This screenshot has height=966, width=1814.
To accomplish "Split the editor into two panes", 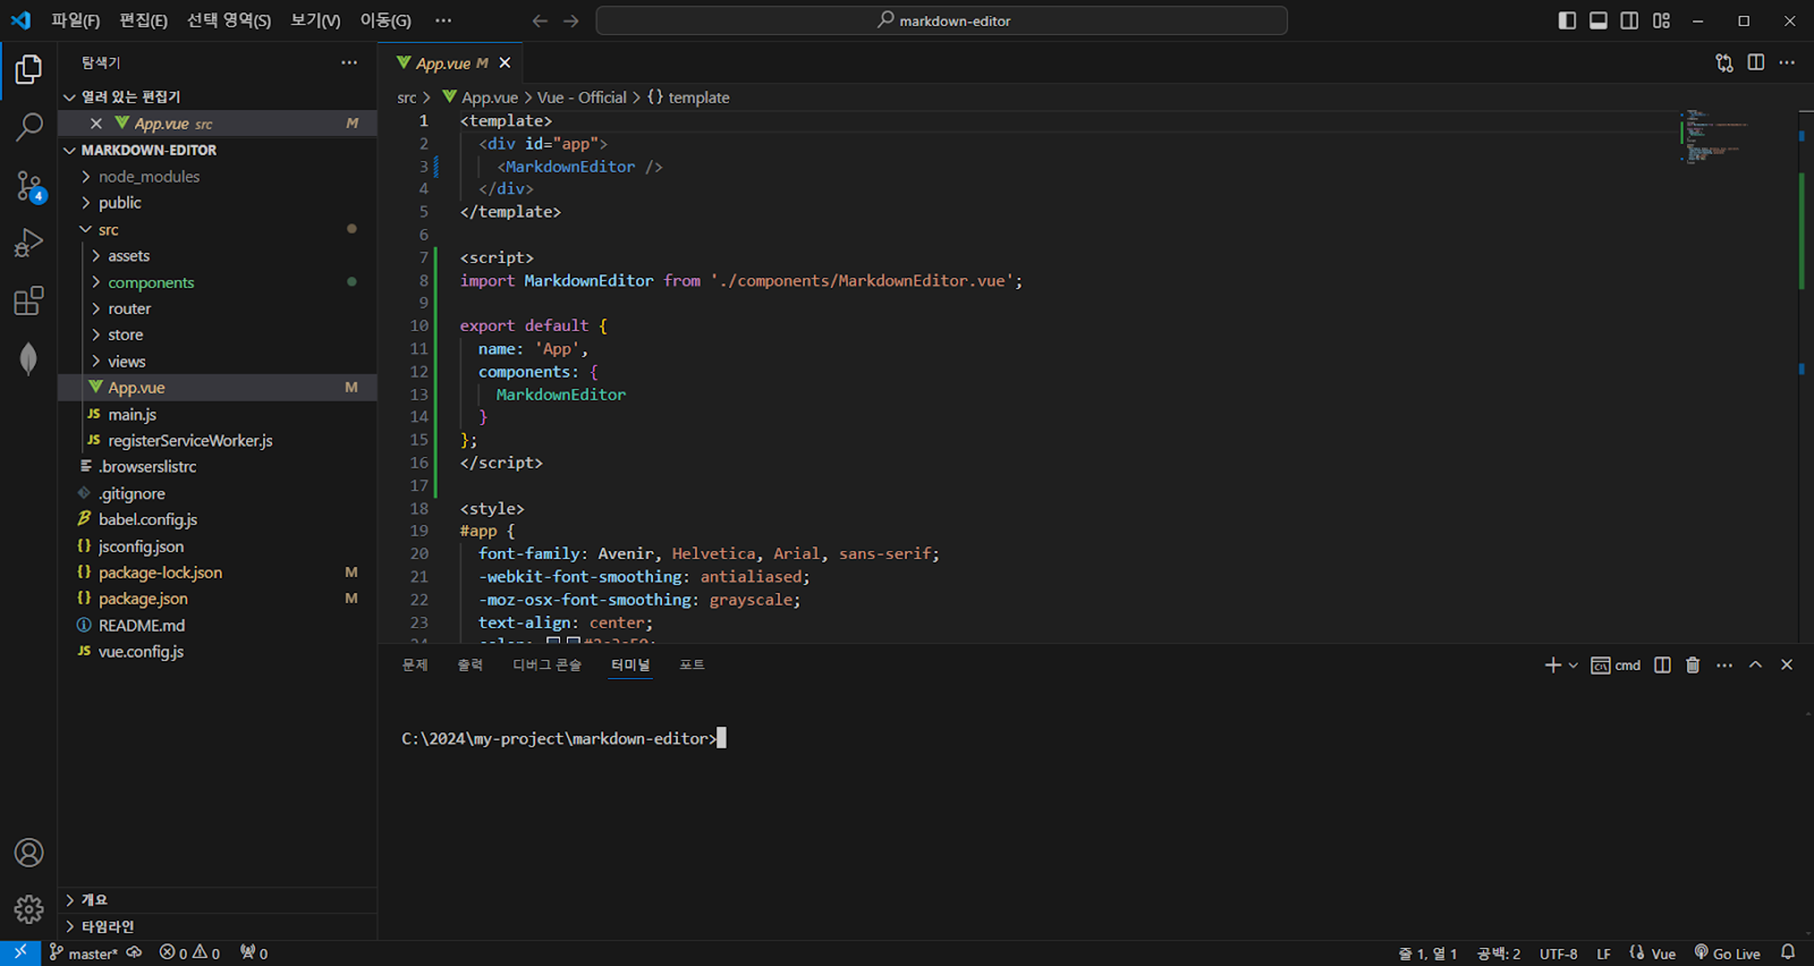I will pos(1756,62).
